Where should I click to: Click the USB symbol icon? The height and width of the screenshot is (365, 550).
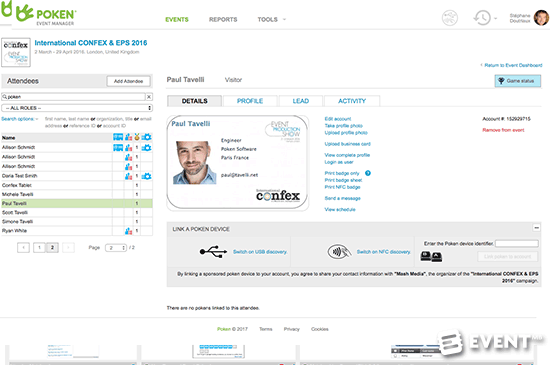pos(213,251)
